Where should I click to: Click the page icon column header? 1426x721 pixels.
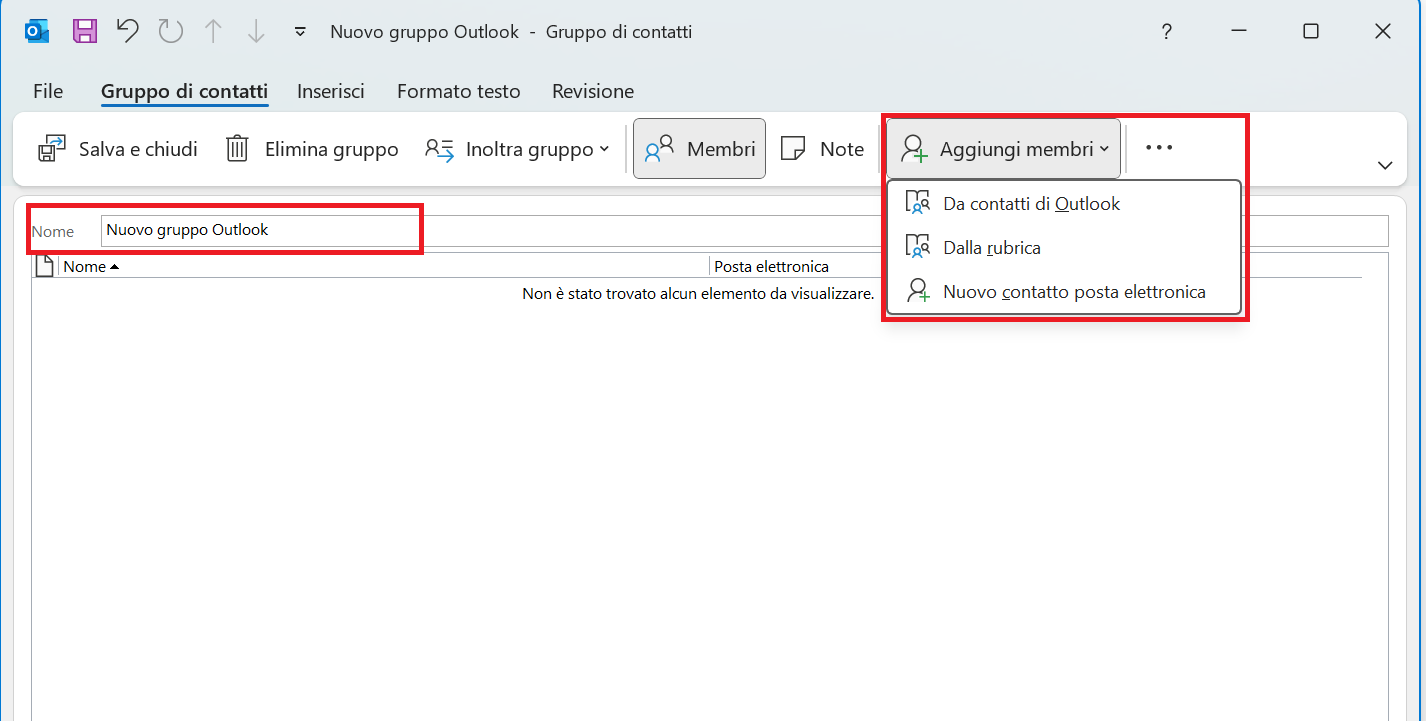pyautogui.click(x=44, y=267)
